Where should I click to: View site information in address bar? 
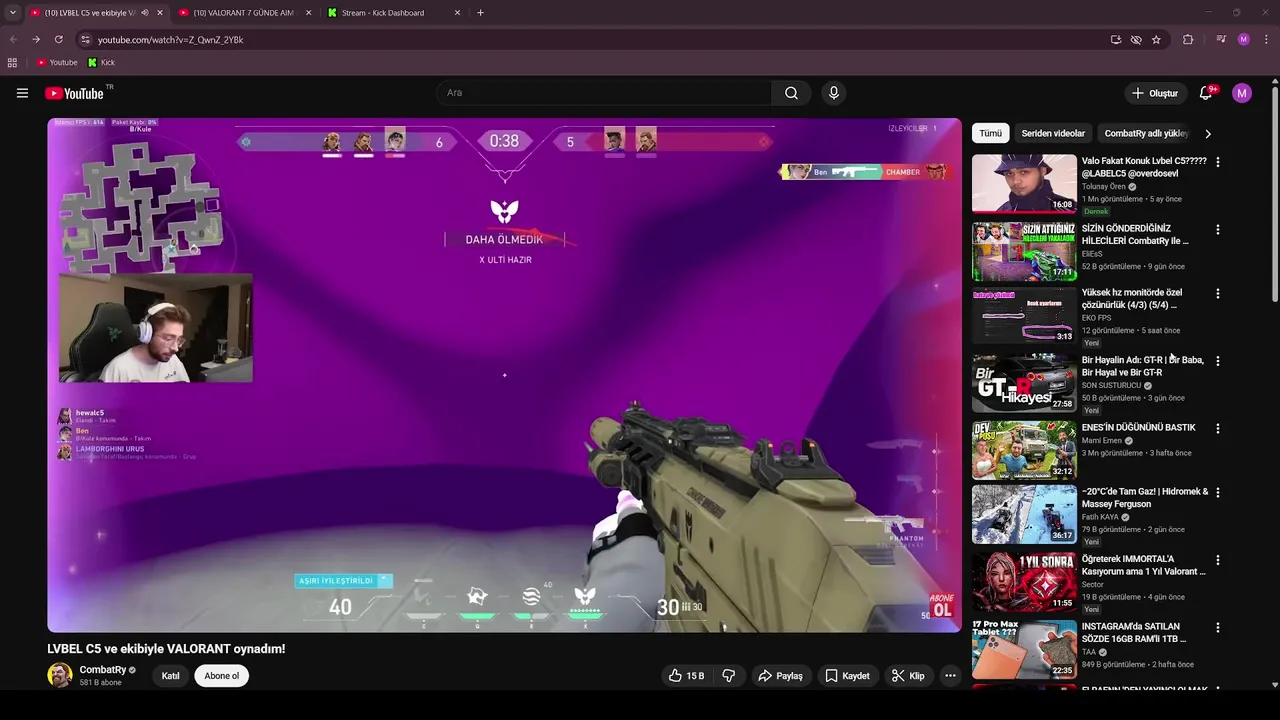pyautogui.click(x=86, y=39)
